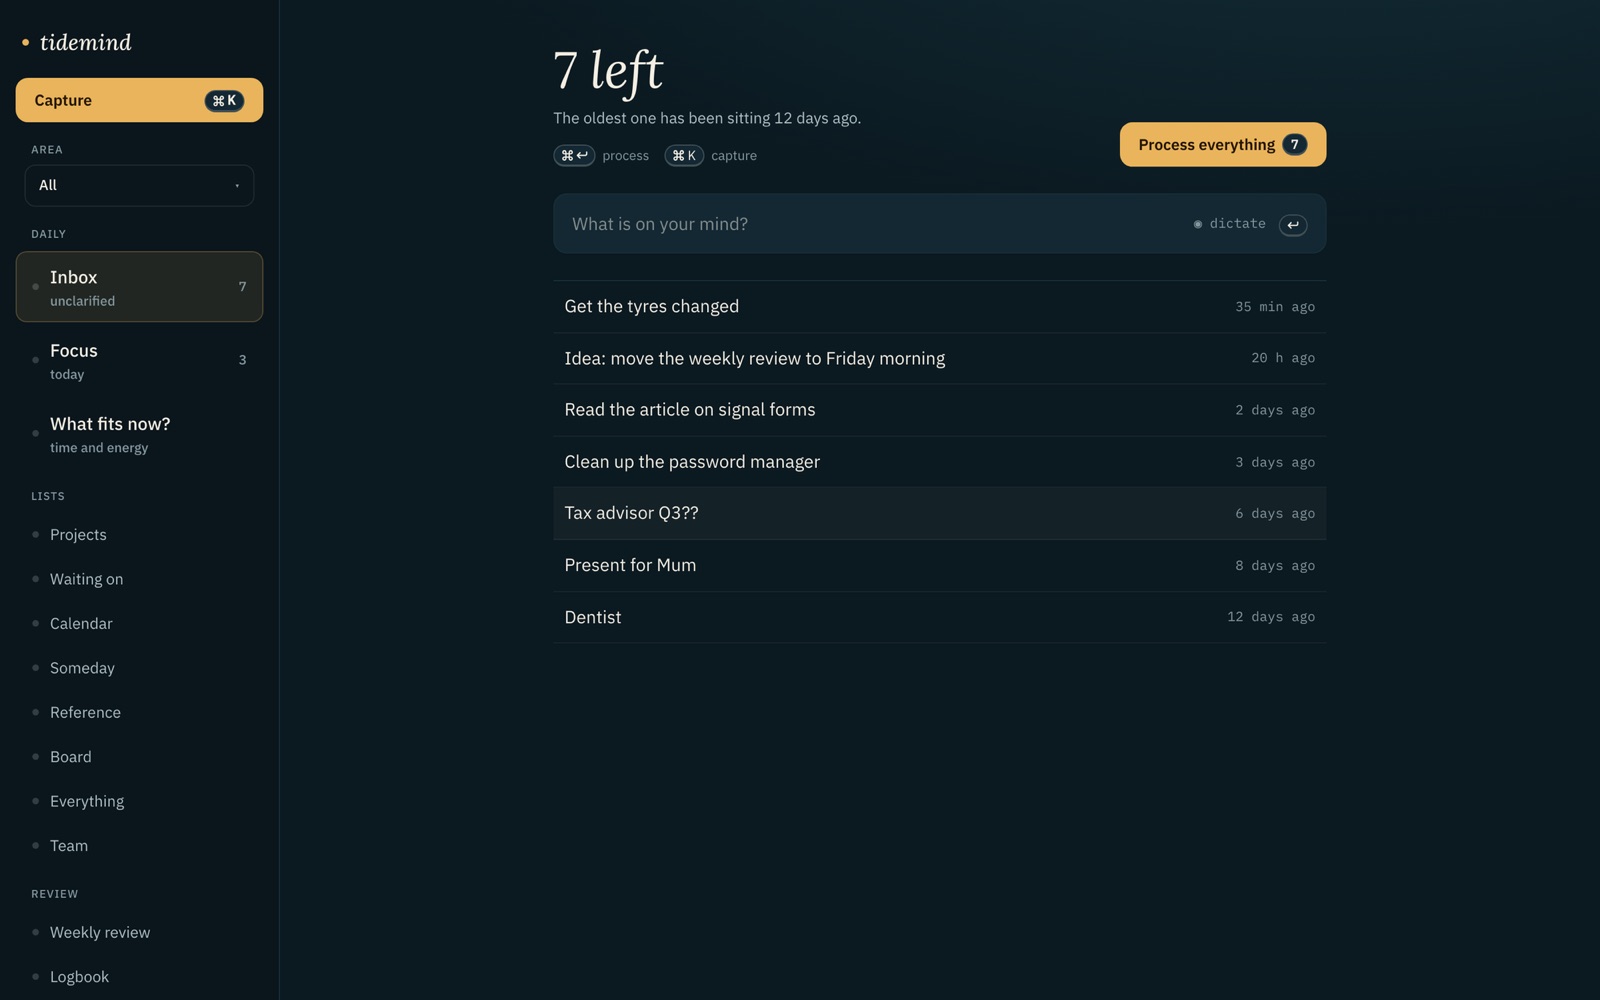Select Read the article on signal forms
1600x1000 pixels.
940,410
